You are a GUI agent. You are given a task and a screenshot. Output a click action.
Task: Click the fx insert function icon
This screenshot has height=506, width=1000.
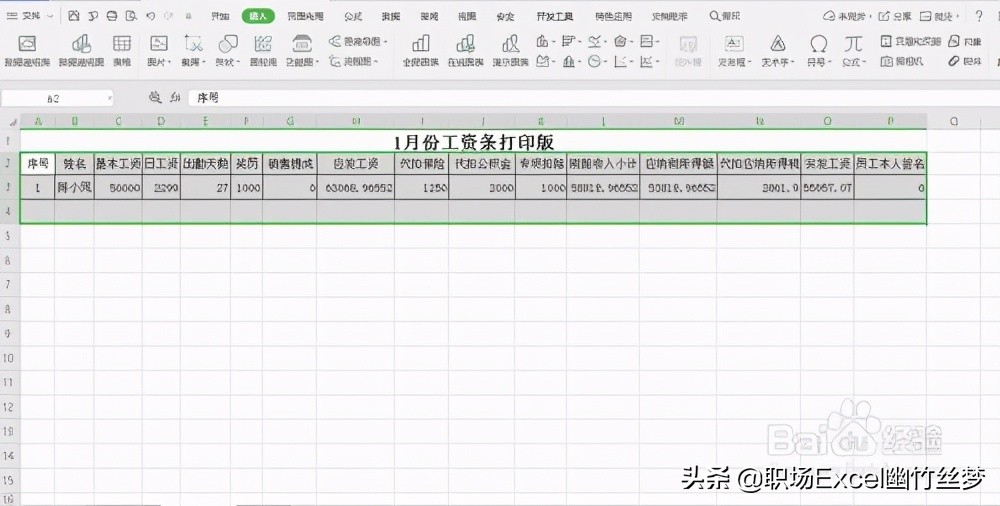tap(175, 98)
